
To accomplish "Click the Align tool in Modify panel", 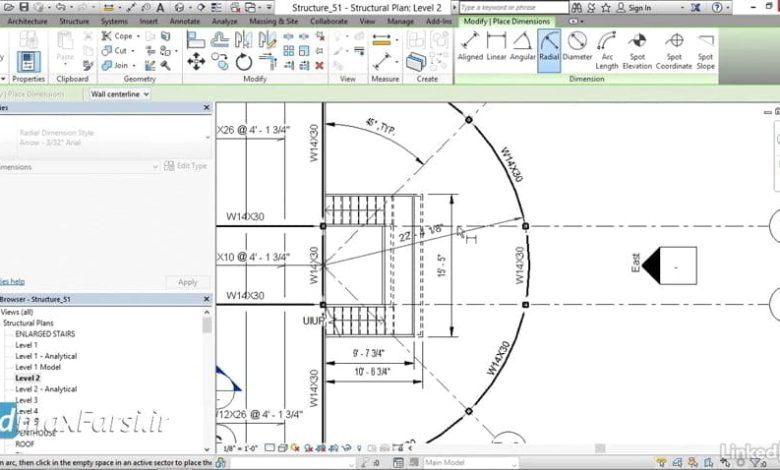I will [195, 39].
